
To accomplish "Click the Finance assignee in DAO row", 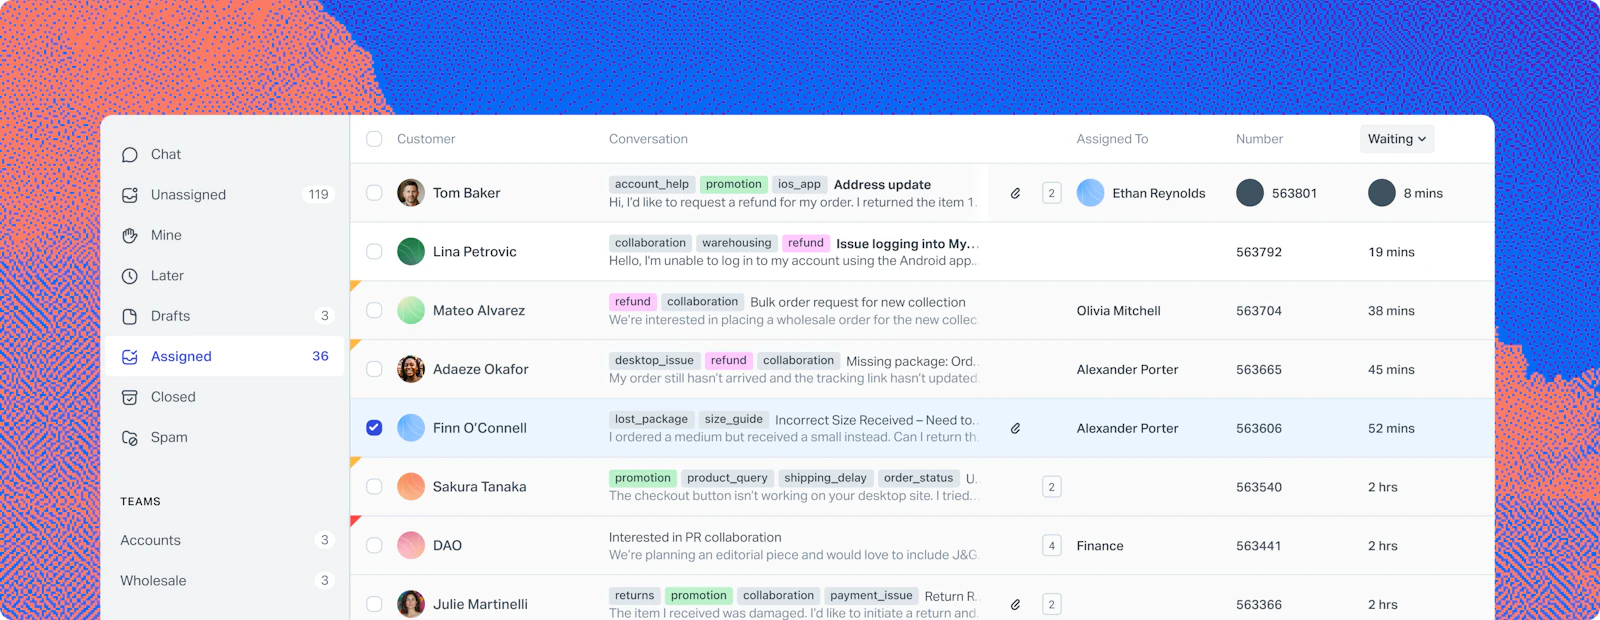I will (1100, 546).
